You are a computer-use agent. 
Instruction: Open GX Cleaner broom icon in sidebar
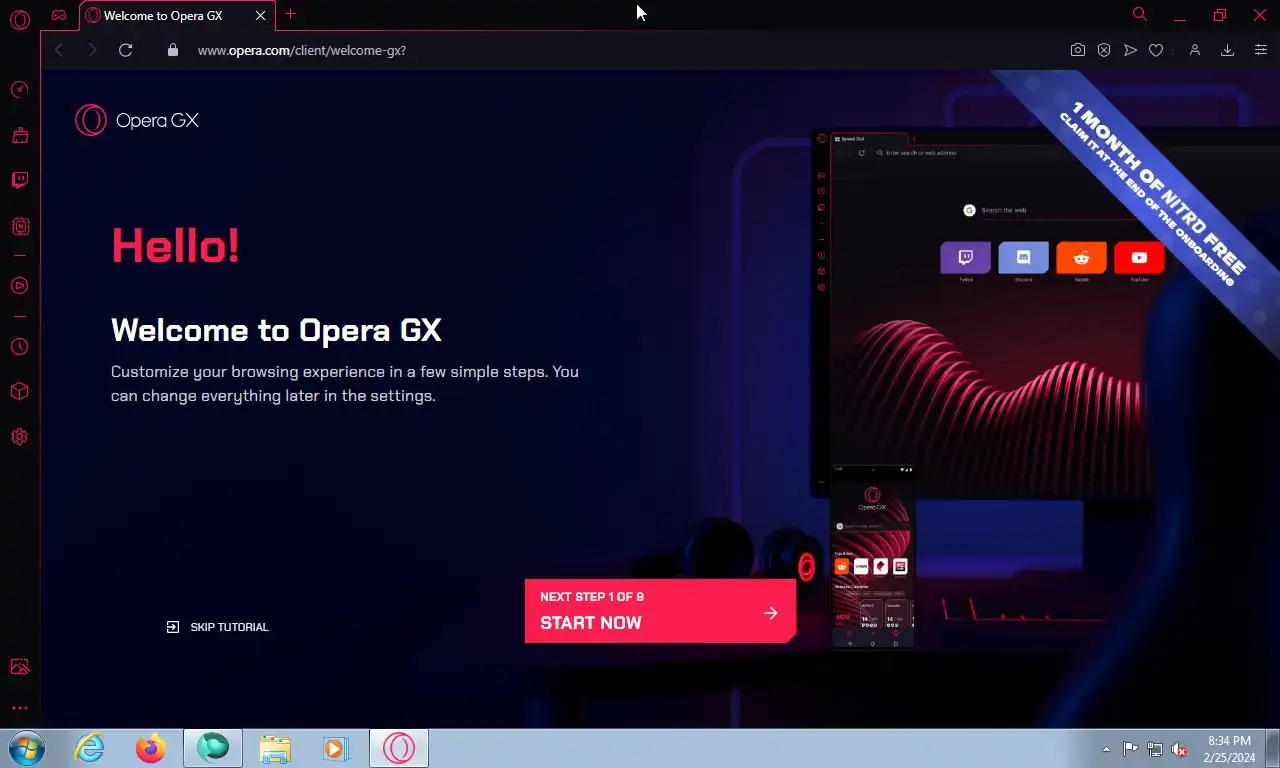coord(19,135)
